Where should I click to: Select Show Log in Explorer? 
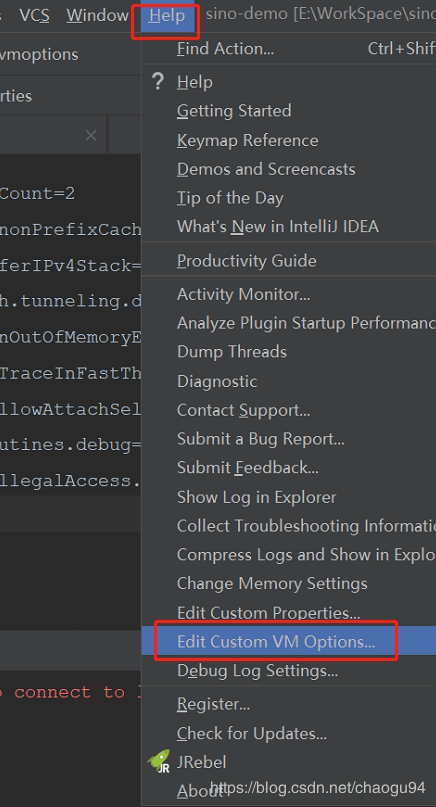point(289,497)
